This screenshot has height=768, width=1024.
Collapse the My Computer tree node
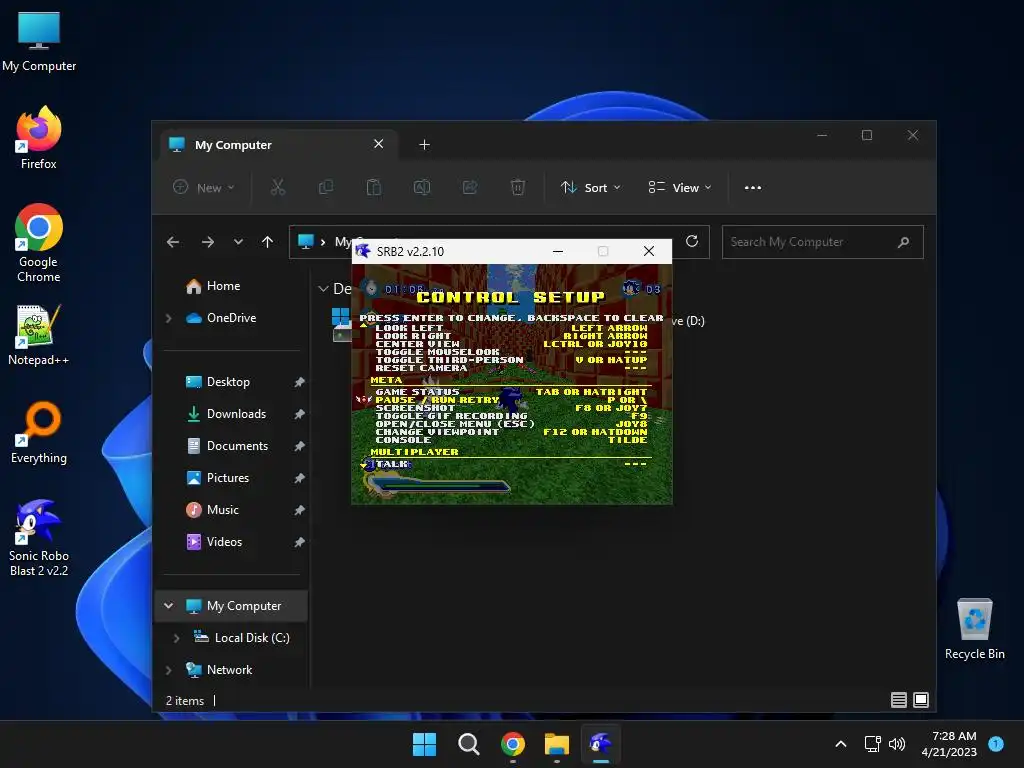pos(168,606)
